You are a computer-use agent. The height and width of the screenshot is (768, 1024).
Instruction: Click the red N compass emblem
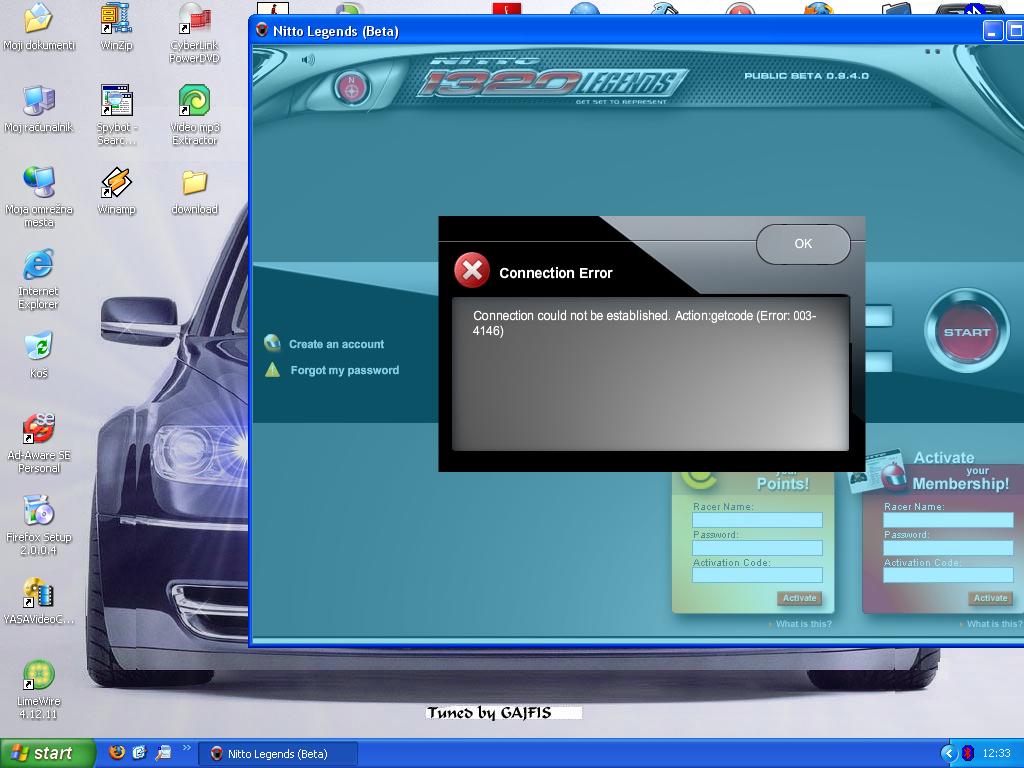(351, 88)
